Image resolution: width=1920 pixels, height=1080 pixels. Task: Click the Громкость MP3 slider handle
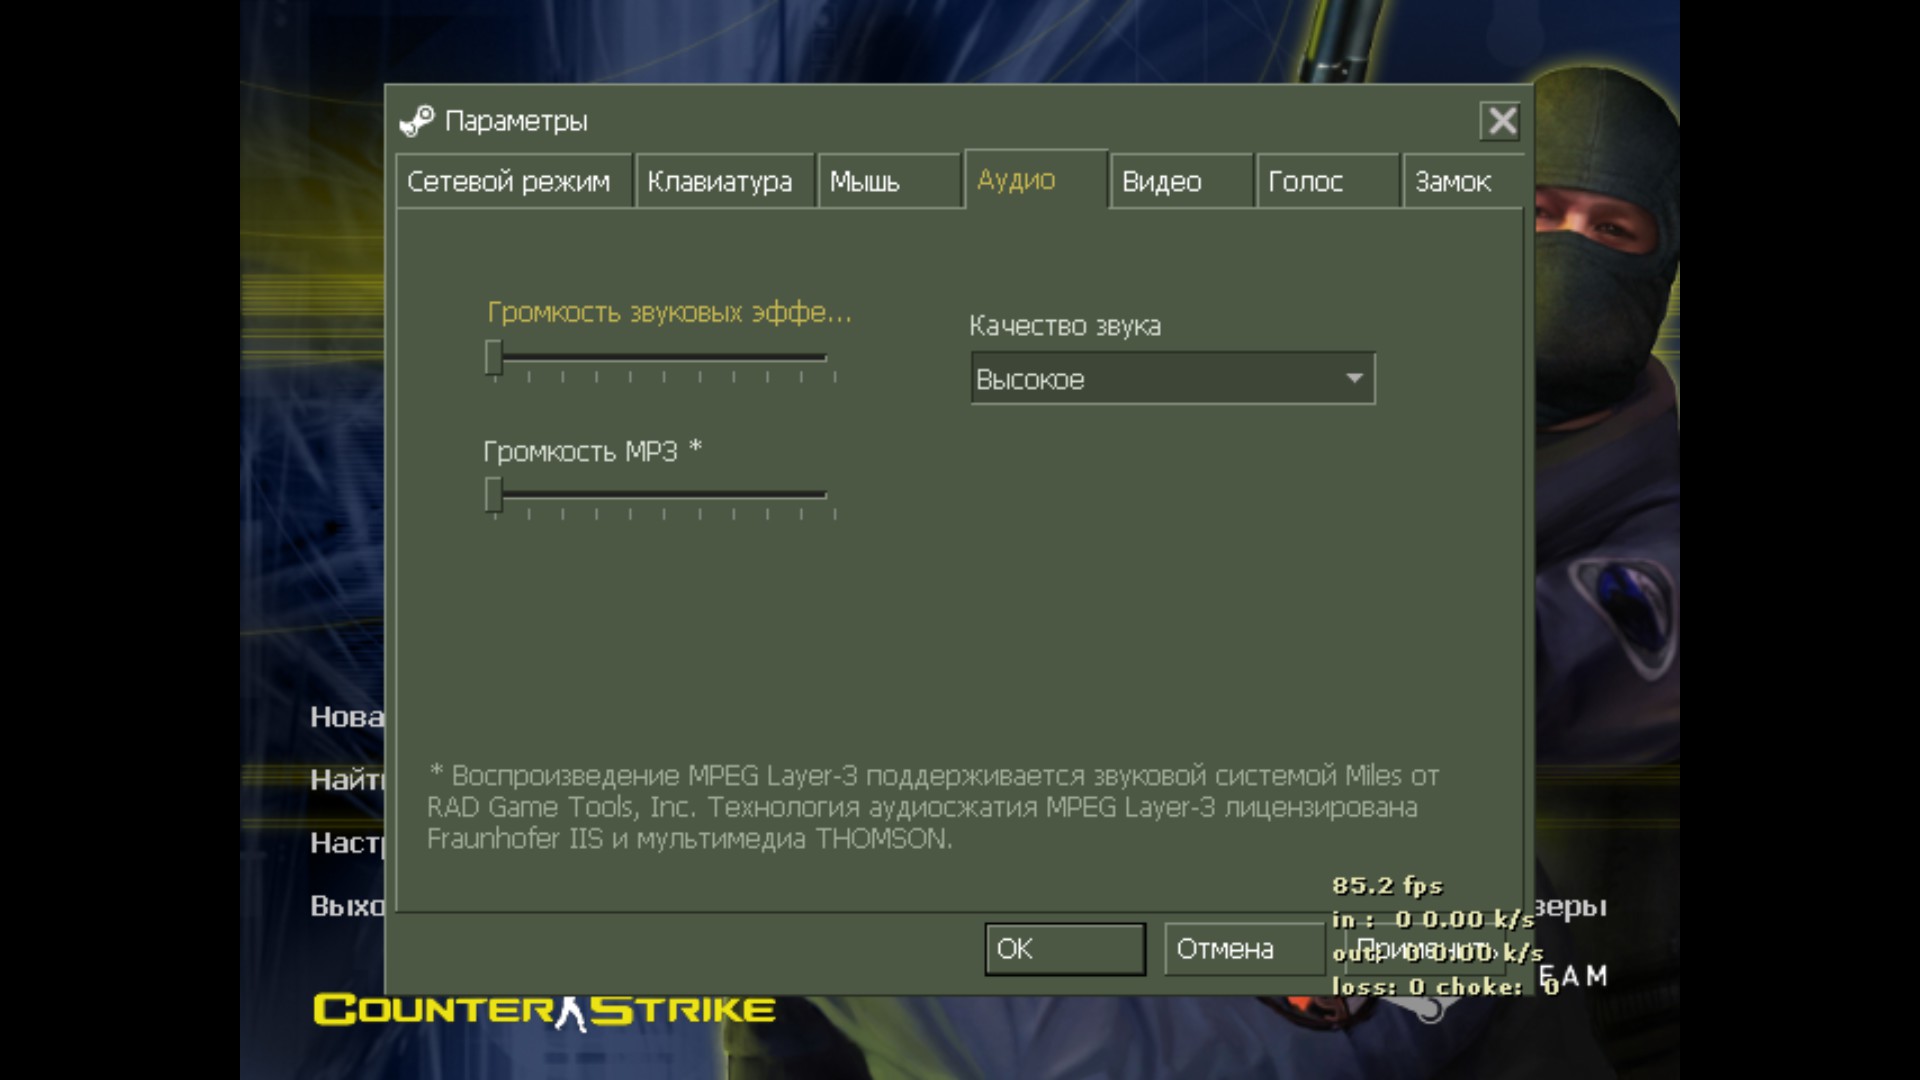(x=493, y=495)
